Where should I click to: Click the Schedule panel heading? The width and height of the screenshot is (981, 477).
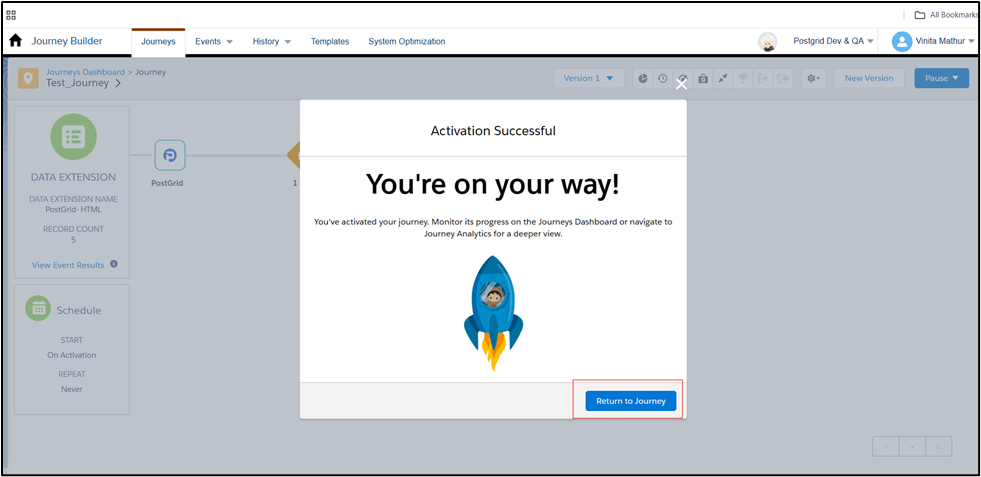coord(79,310)
